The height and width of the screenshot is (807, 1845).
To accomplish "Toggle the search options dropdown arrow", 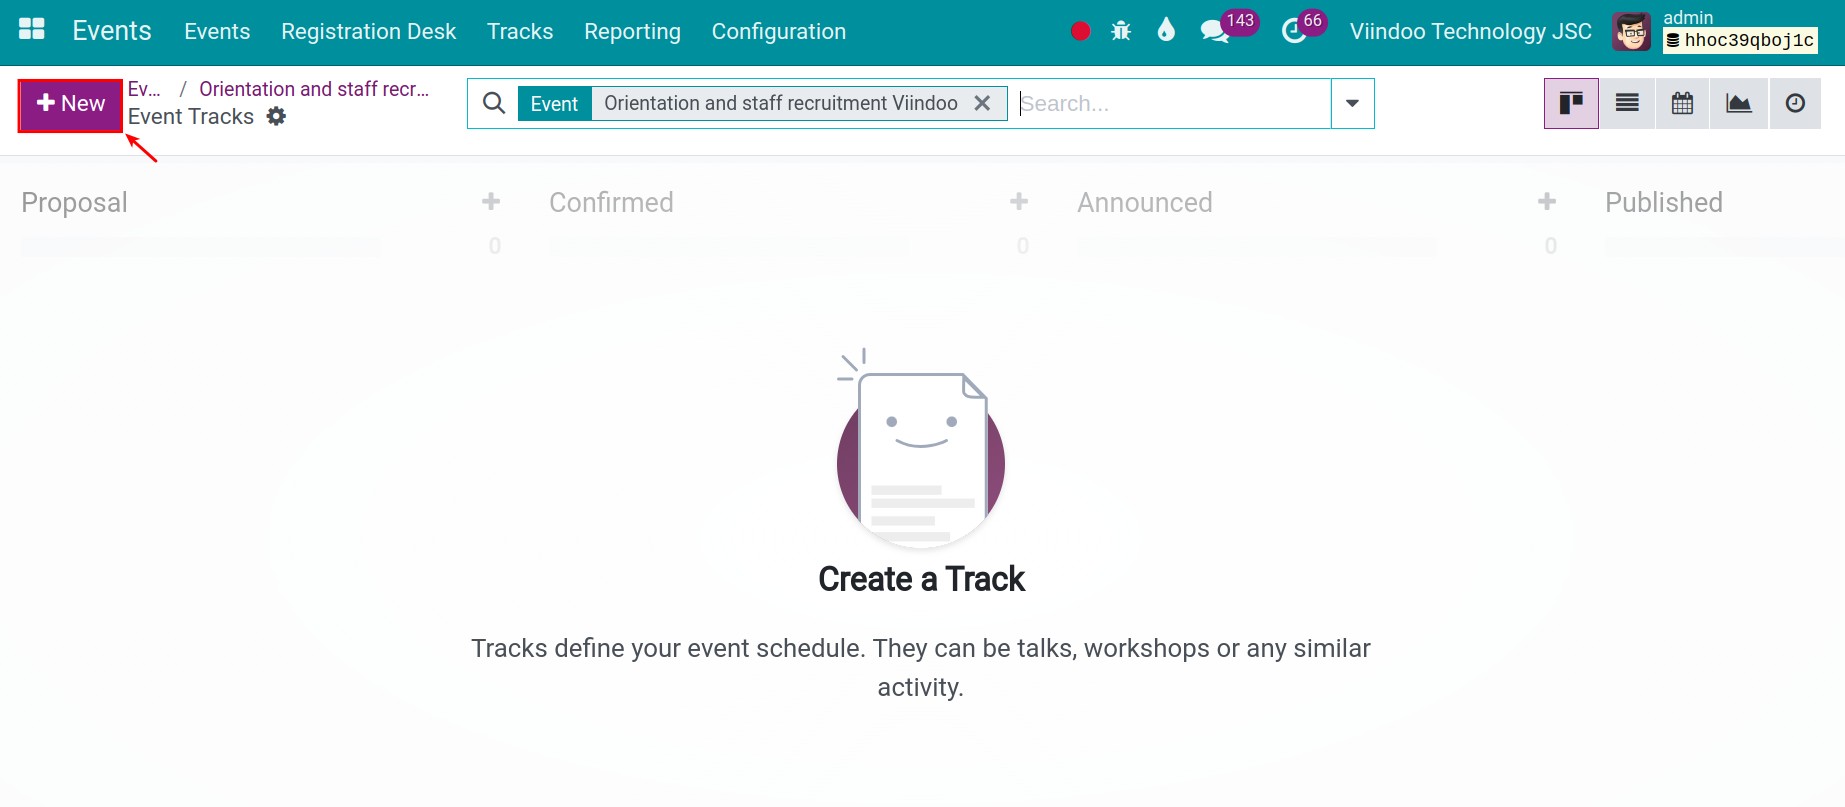I will (1352, 103).
